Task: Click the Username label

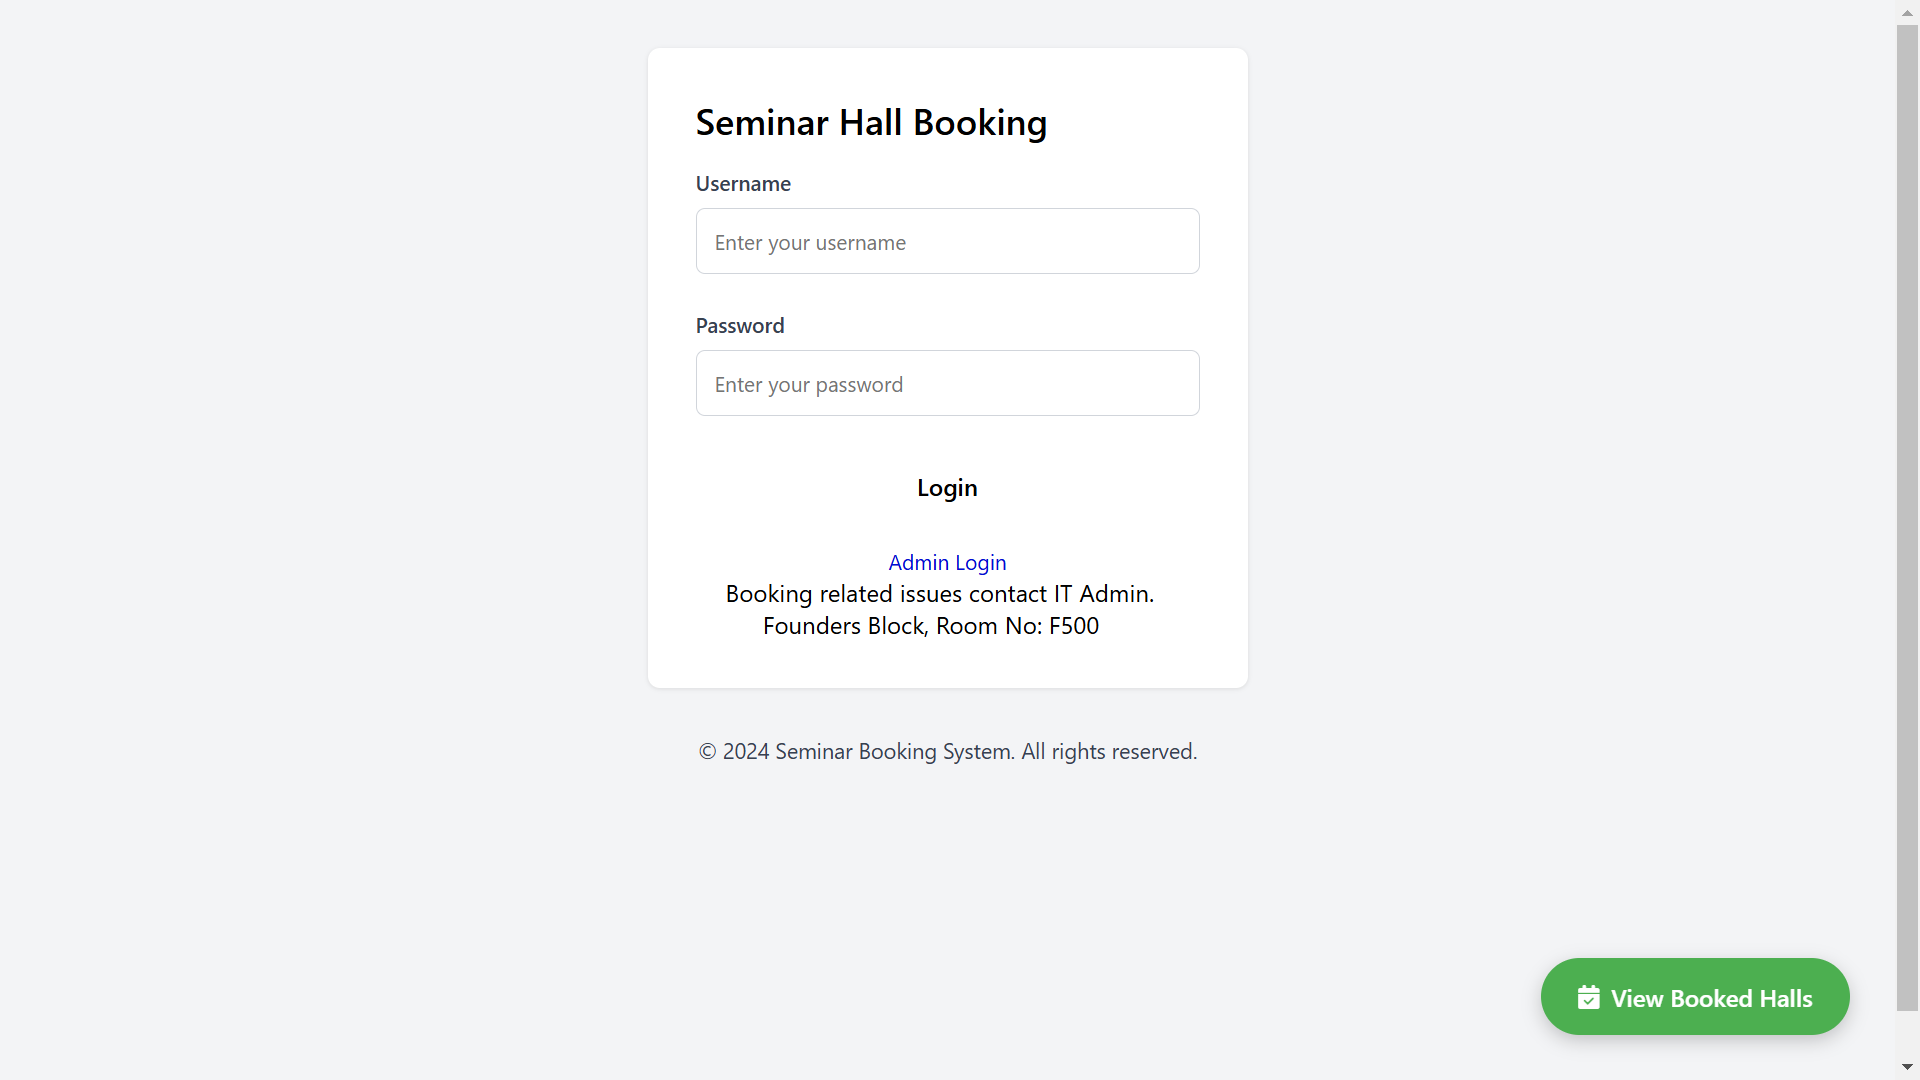Action: 743,184
